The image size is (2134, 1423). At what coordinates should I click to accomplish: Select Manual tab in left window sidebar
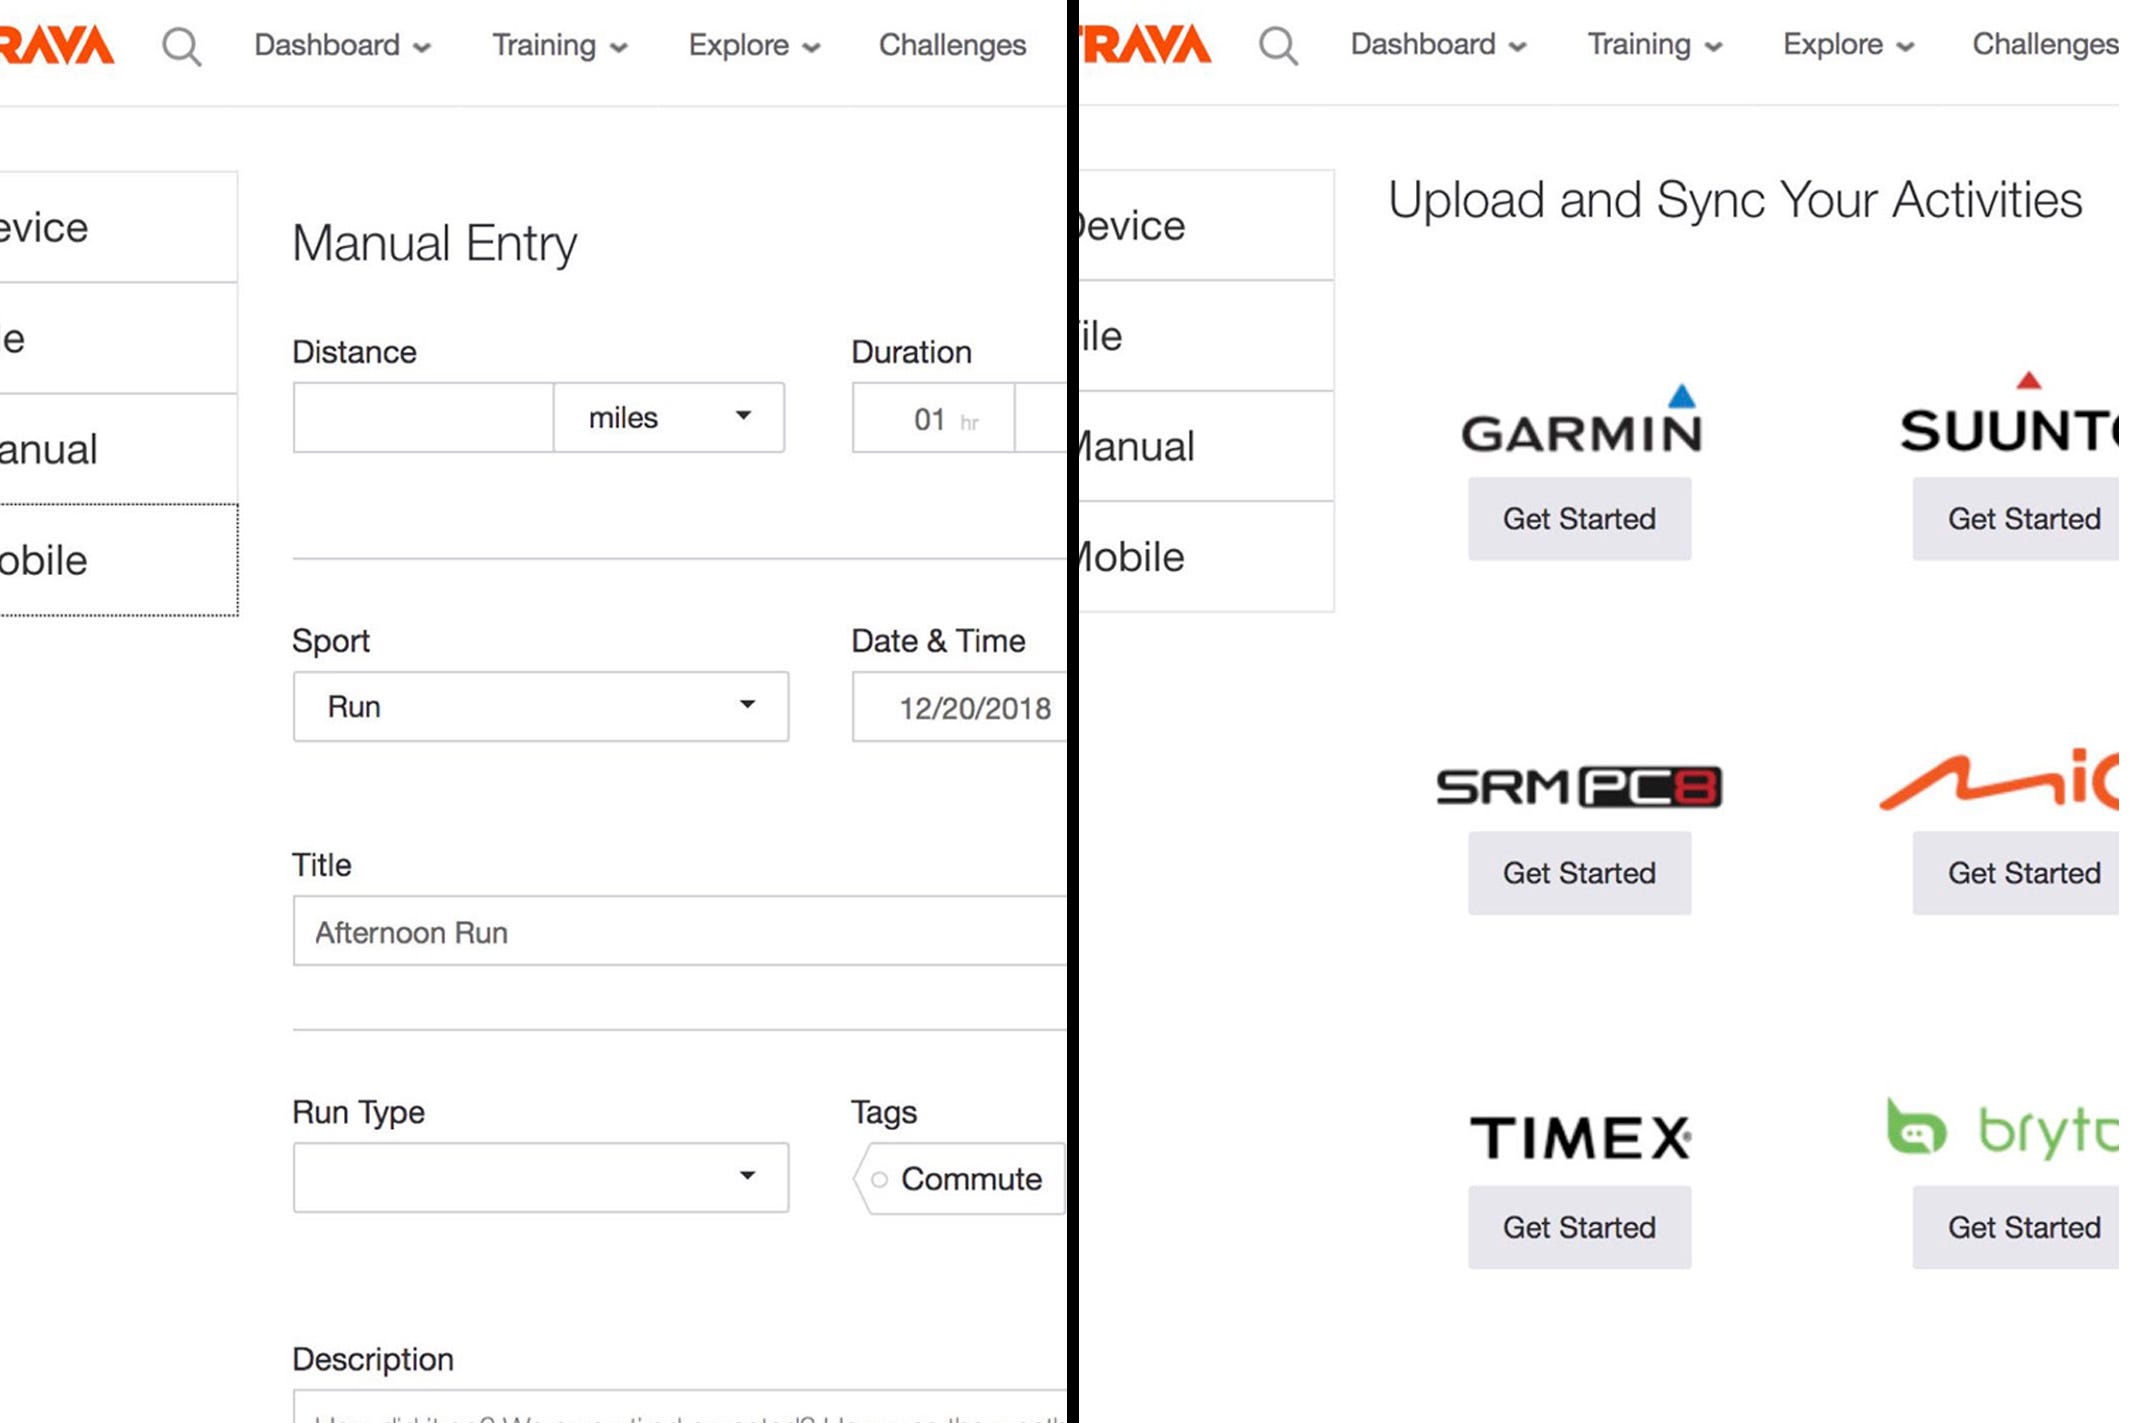(118, 449)
